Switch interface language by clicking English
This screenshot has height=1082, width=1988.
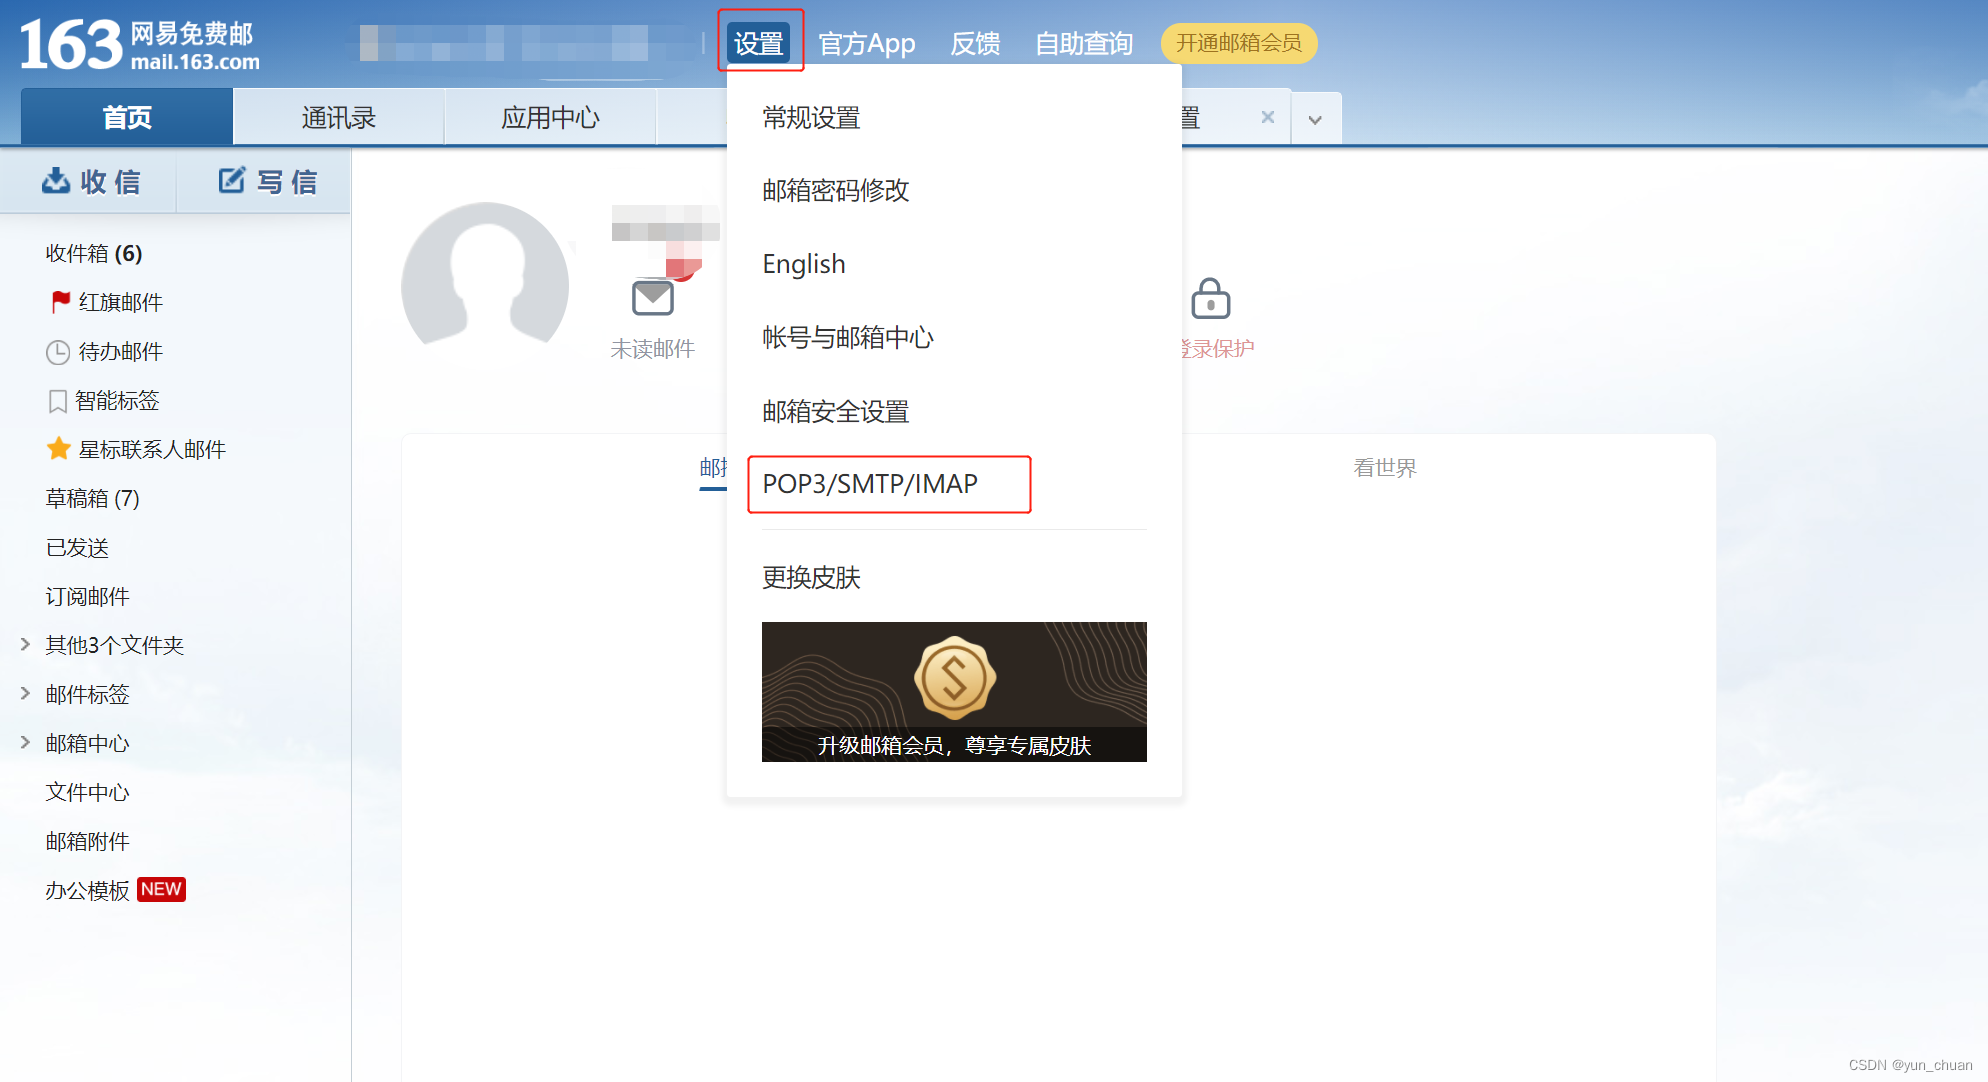tap(803, 263)
